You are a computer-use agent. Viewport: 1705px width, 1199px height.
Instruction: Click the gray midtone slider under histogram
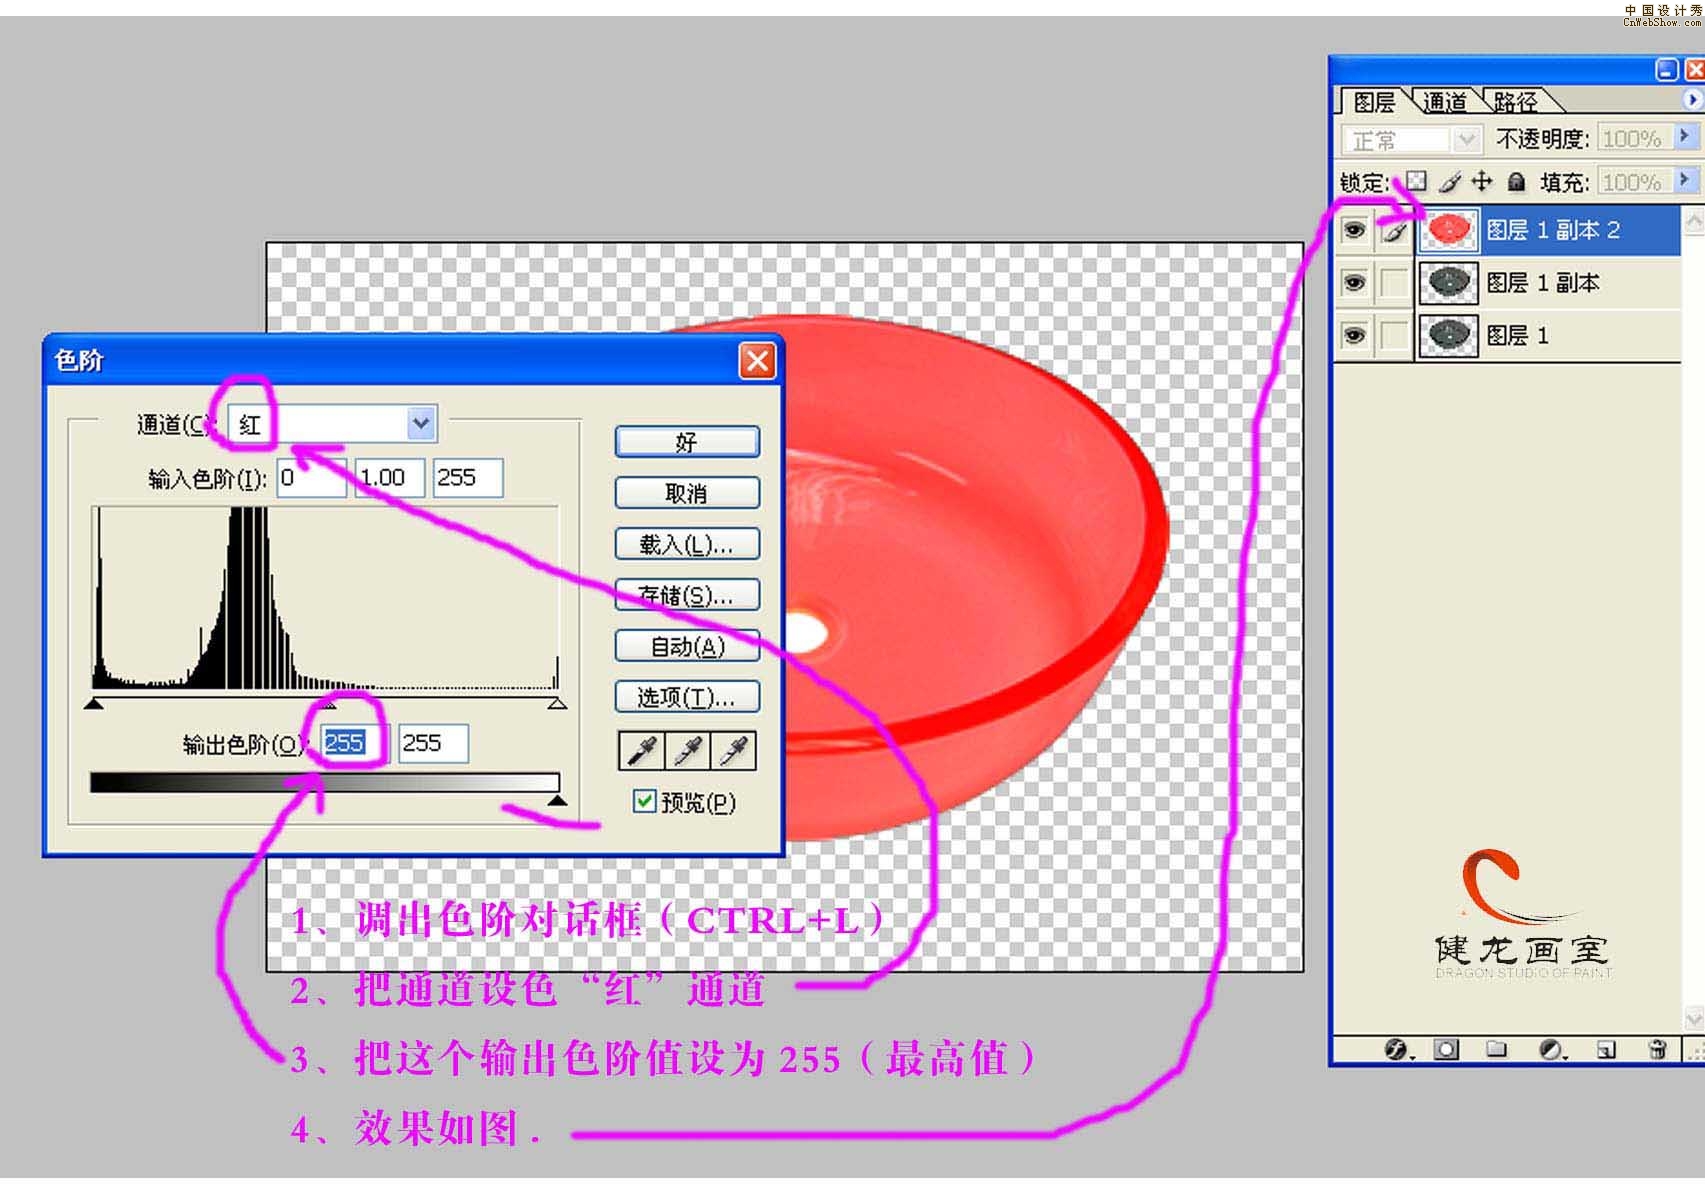327,704
